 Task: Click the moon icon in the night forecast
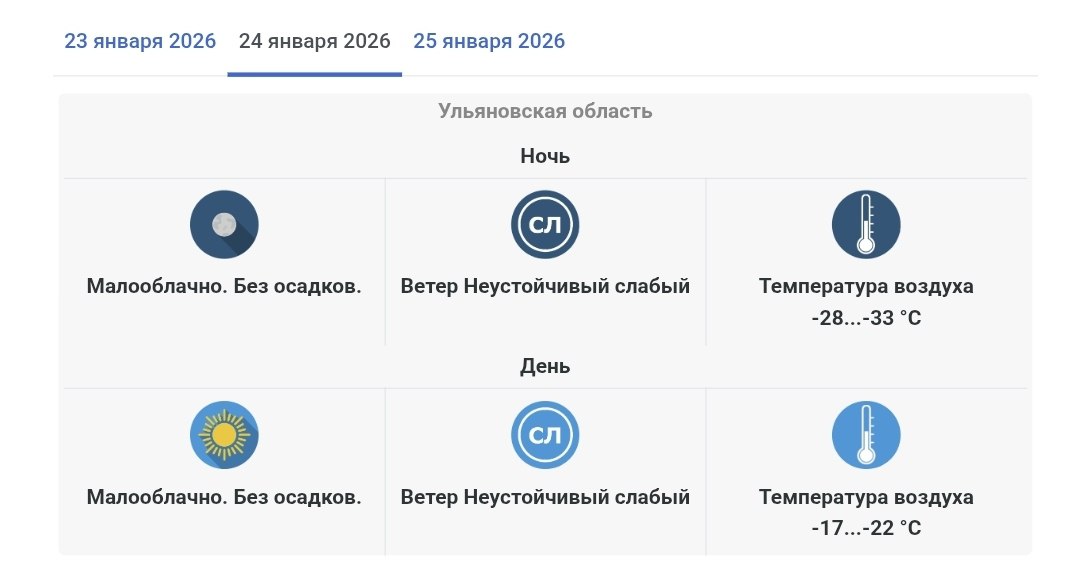coord(224,224)
